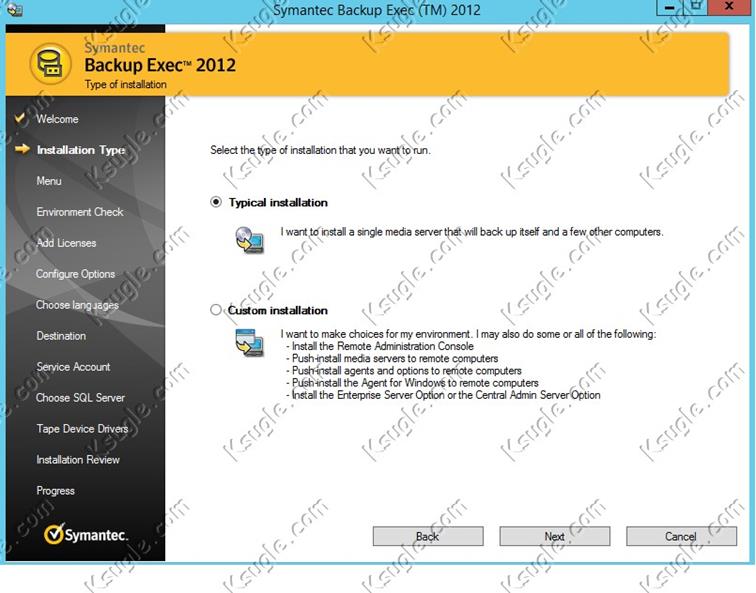Click 'Install the Enterprise Server Option' line
756x593 pixels.
click(443, 395)
